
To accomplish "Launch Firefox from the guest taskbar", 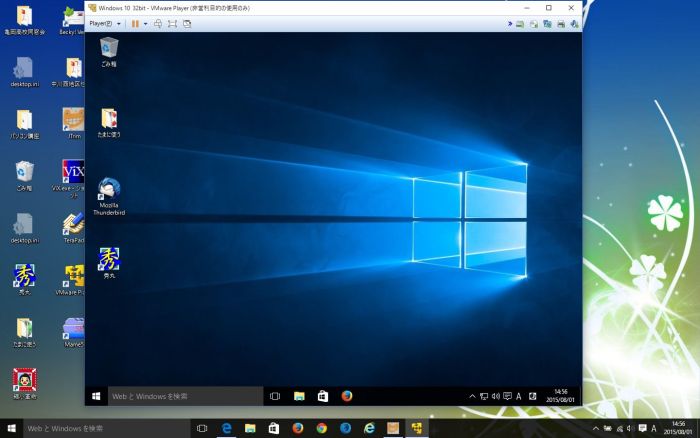I will click(x=346, y=396).
